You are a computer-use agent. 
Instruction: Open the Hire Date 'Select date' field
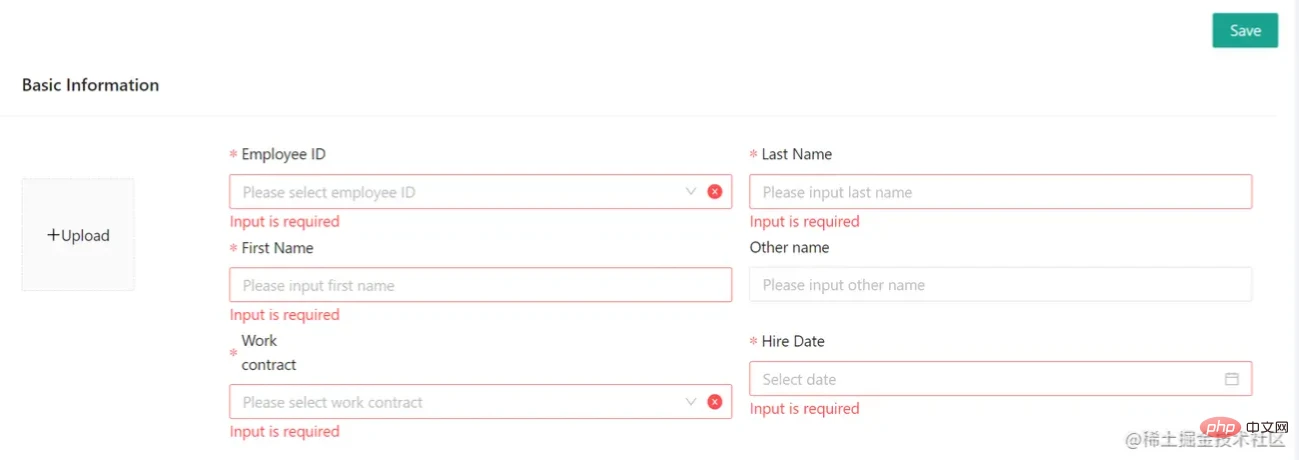point(1000,379)
